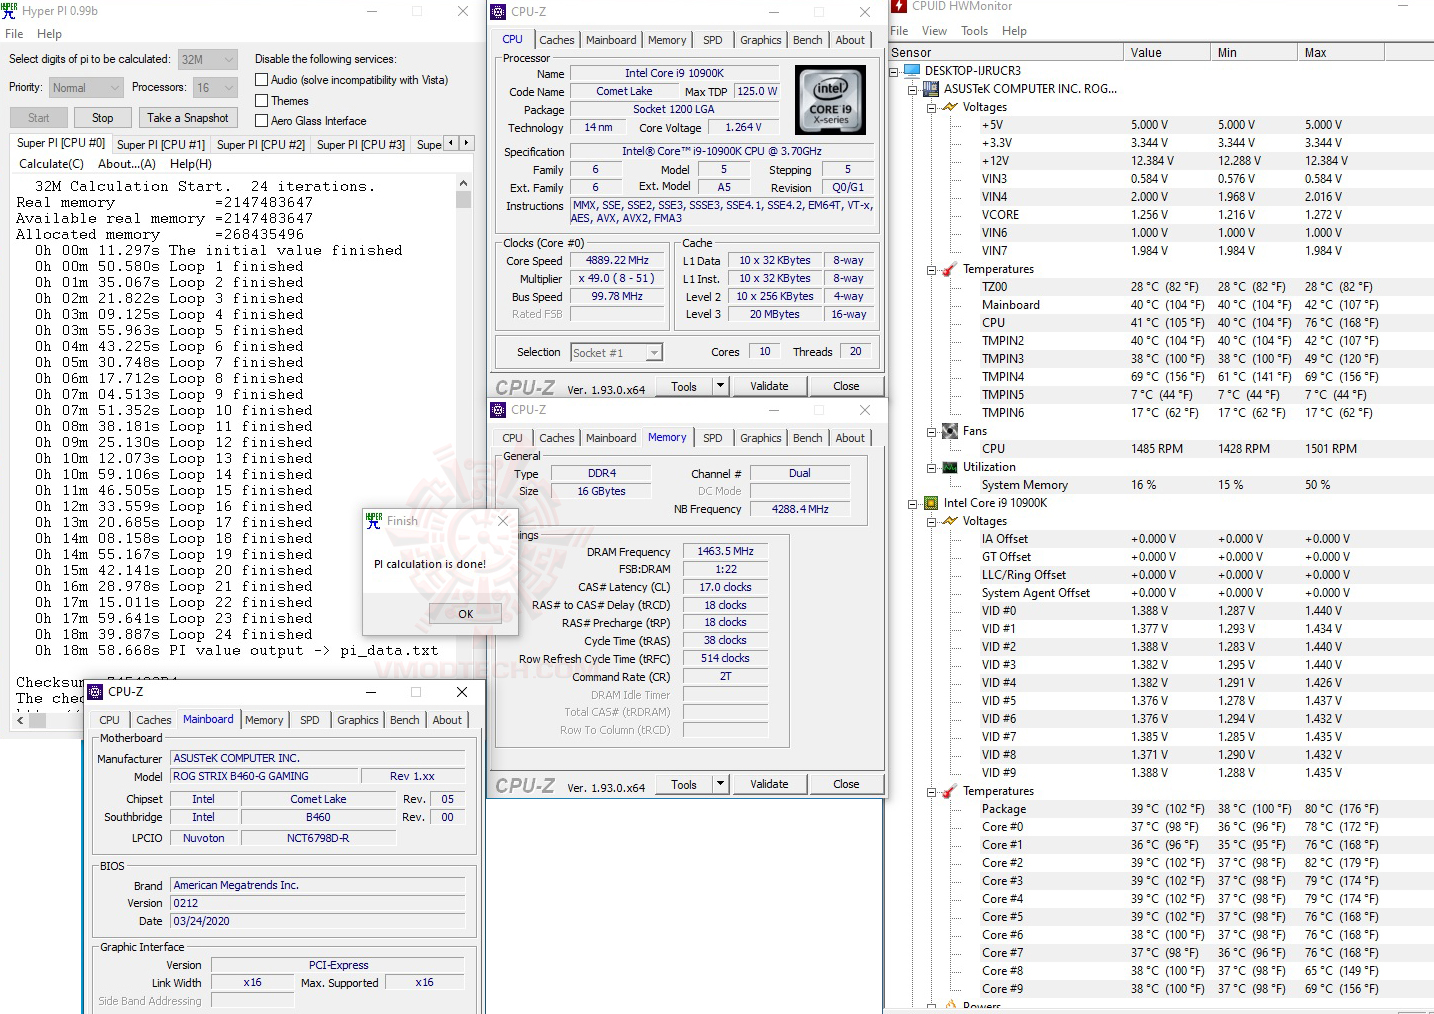
Task: Open the View menu in HWMonitor
Action: (x=934, y=31)
